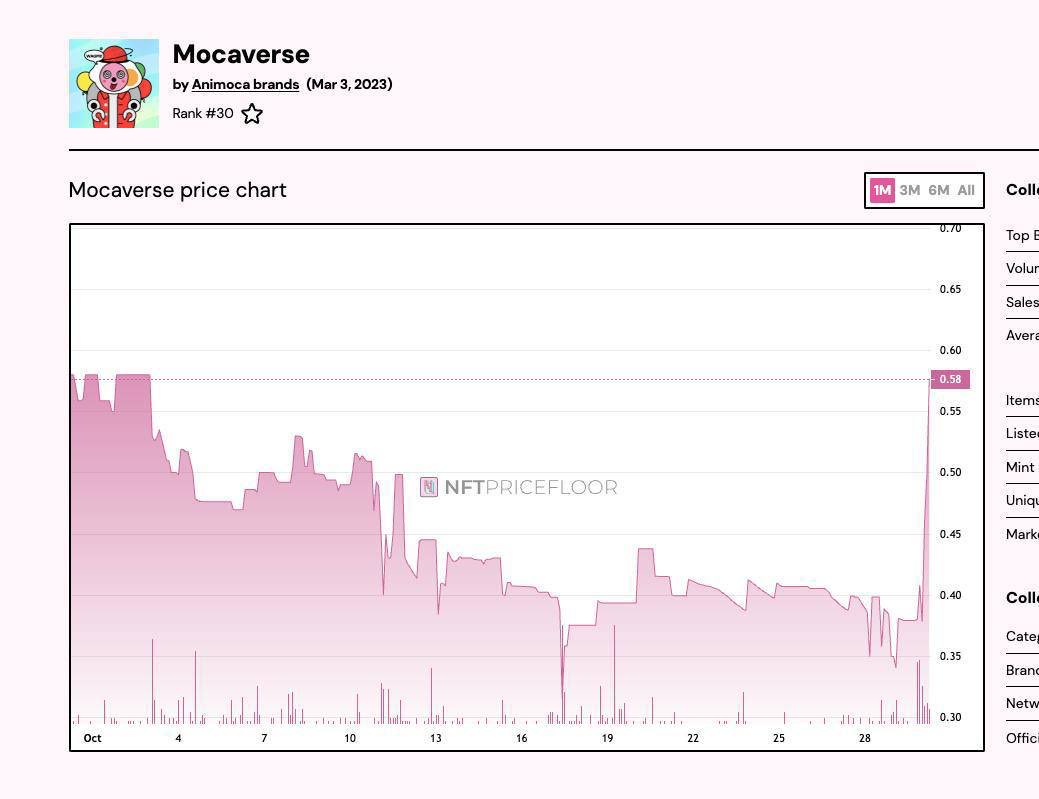
Task: Click the 0.58 current price tag
Action: (950, 379)
